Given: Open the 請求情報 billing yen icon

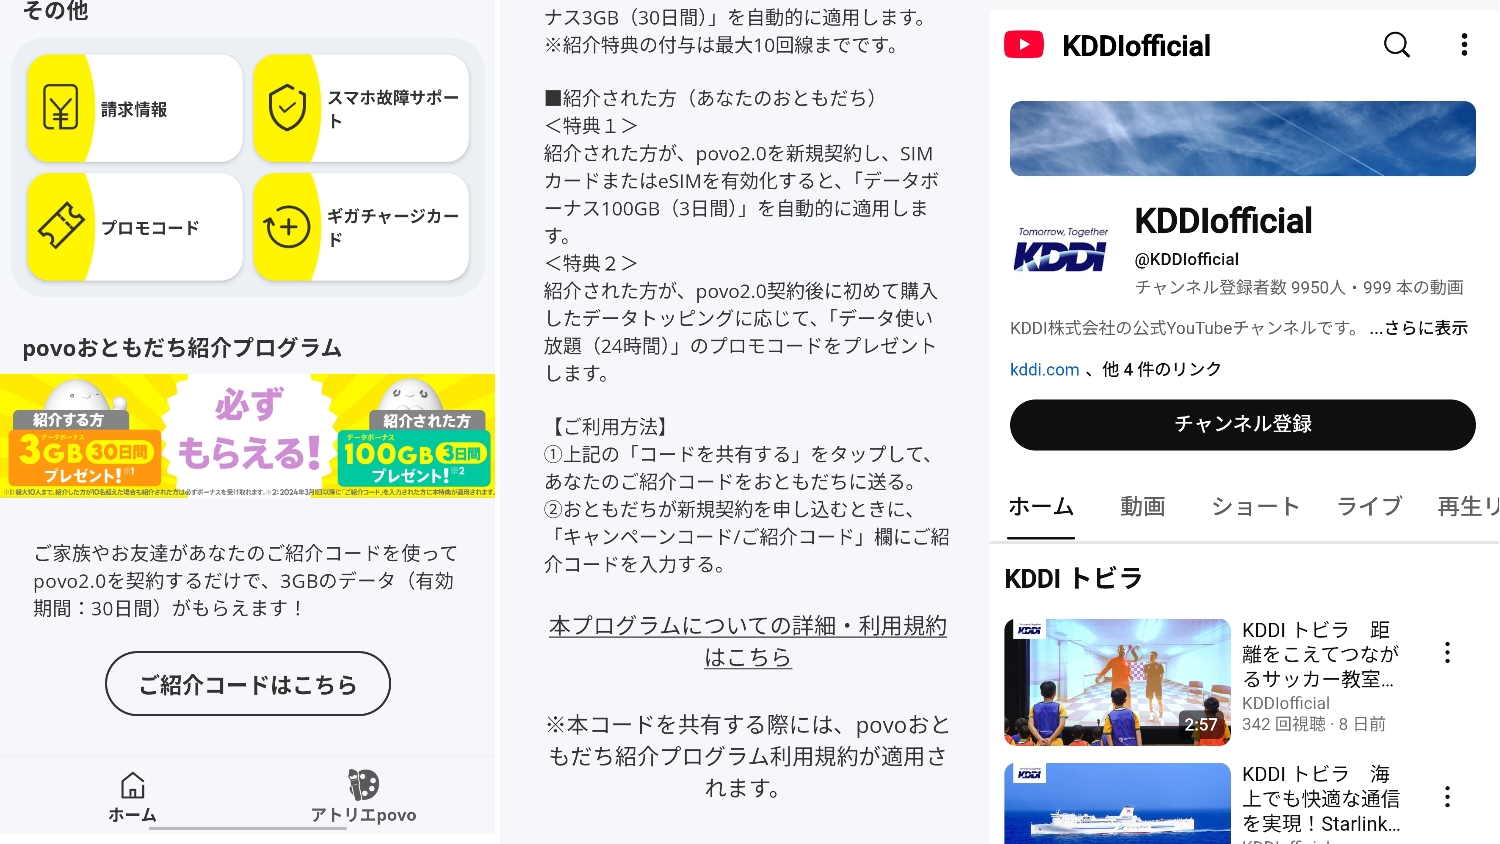Looking at the screenshot, I should pos(61,108).
